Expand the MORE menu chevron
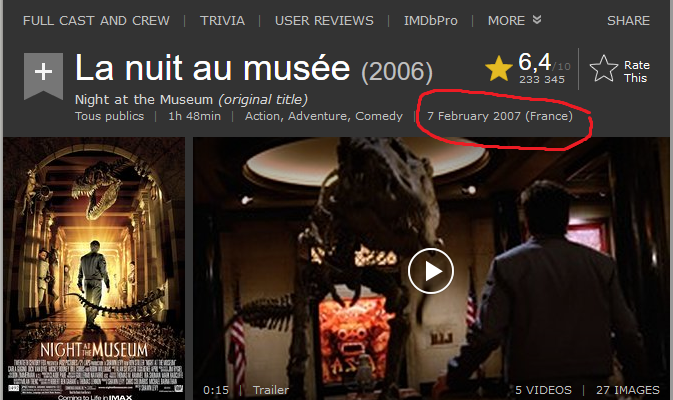The image size is (673, 400). click(537, 20)
